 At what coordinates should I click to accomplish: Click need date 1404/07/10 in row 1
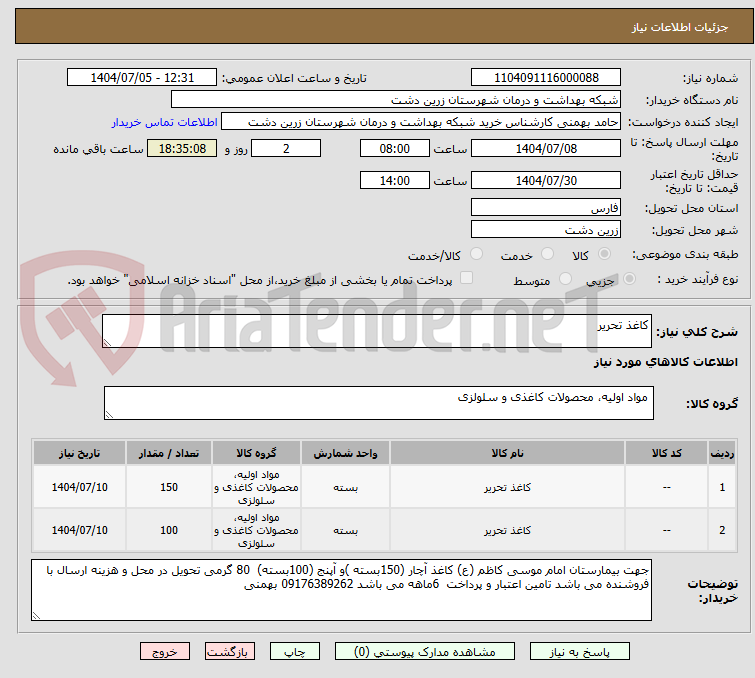click(79, 487)
